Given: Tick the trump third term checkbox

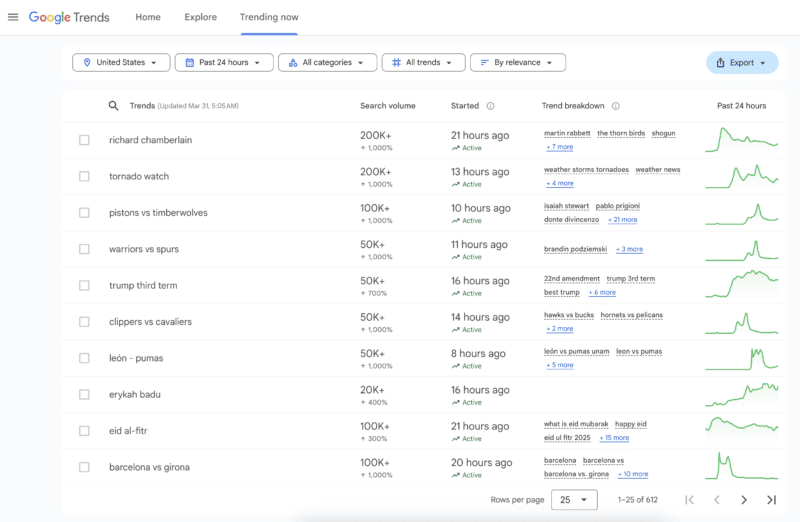Looking at the screenshot, I should pos(84,285).
